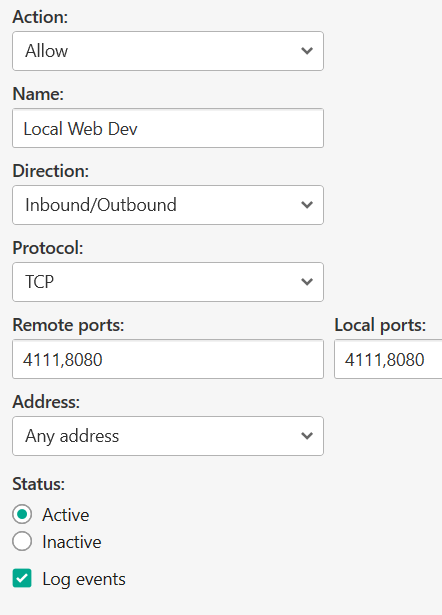Select the Inactive status radio button

click(22, 541)
